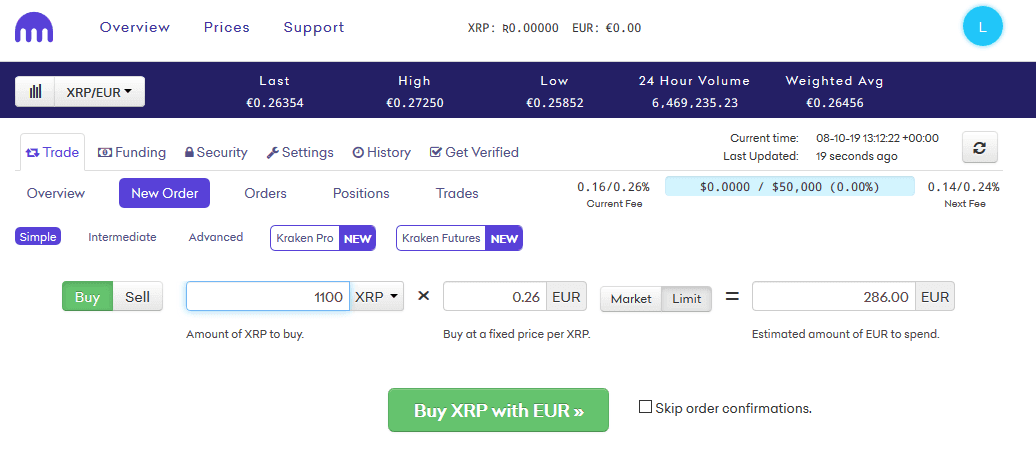Enable Skip order confirmations checkbox
1036x467 pixels.
point(645,407)
